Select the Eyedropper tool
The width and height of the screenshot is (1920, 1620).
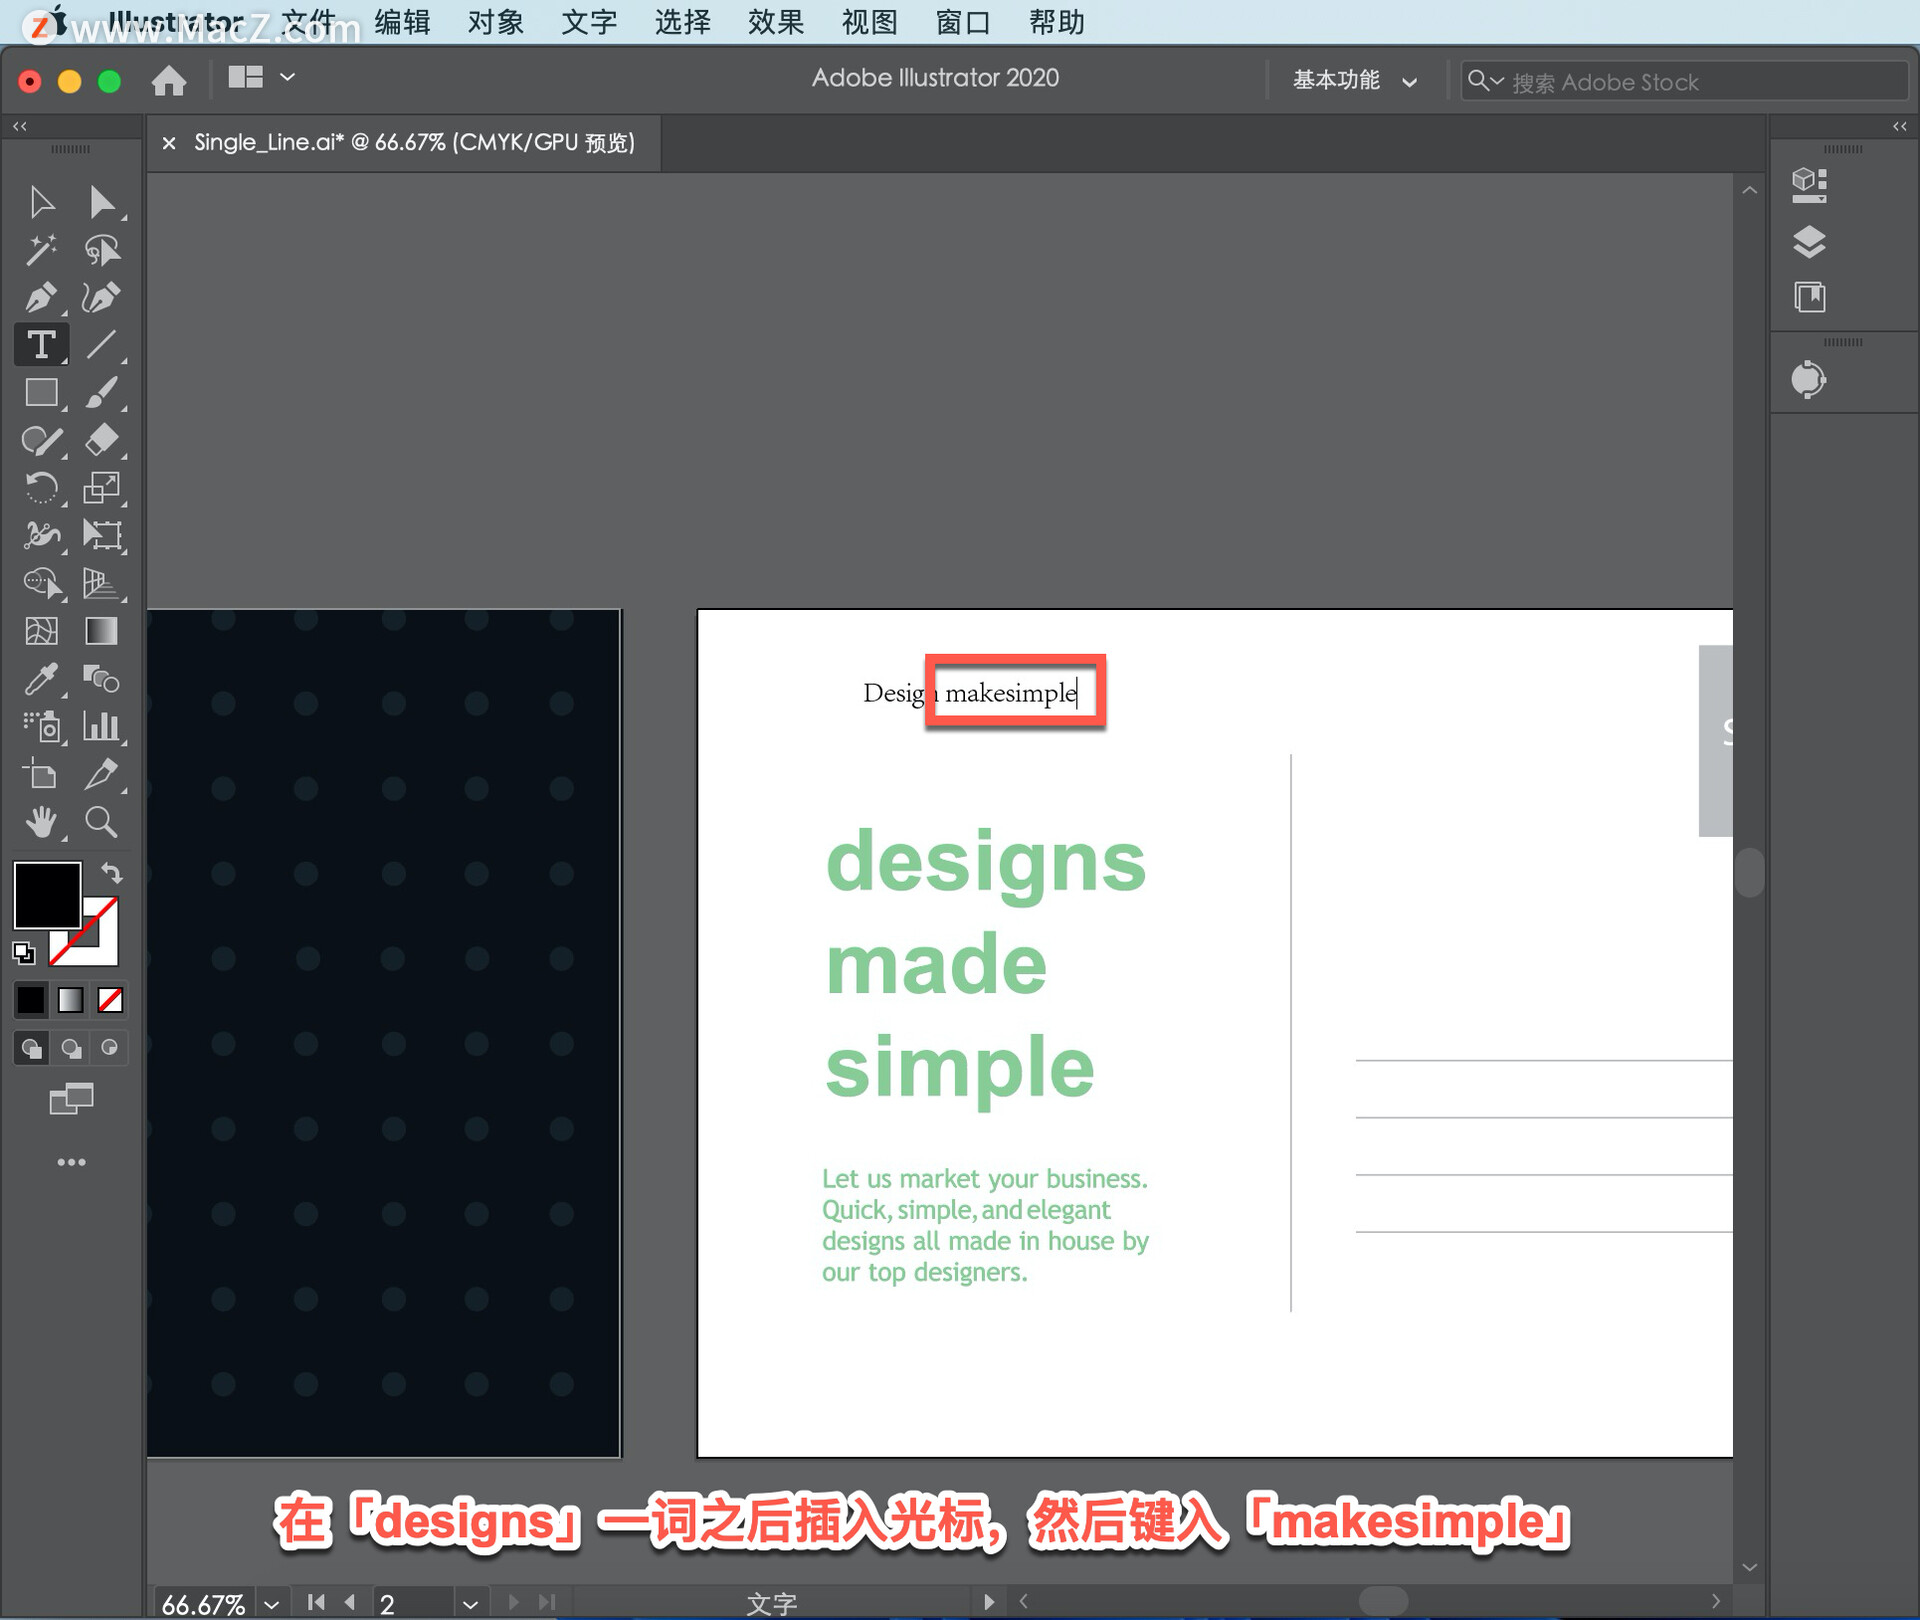point(40,679)
